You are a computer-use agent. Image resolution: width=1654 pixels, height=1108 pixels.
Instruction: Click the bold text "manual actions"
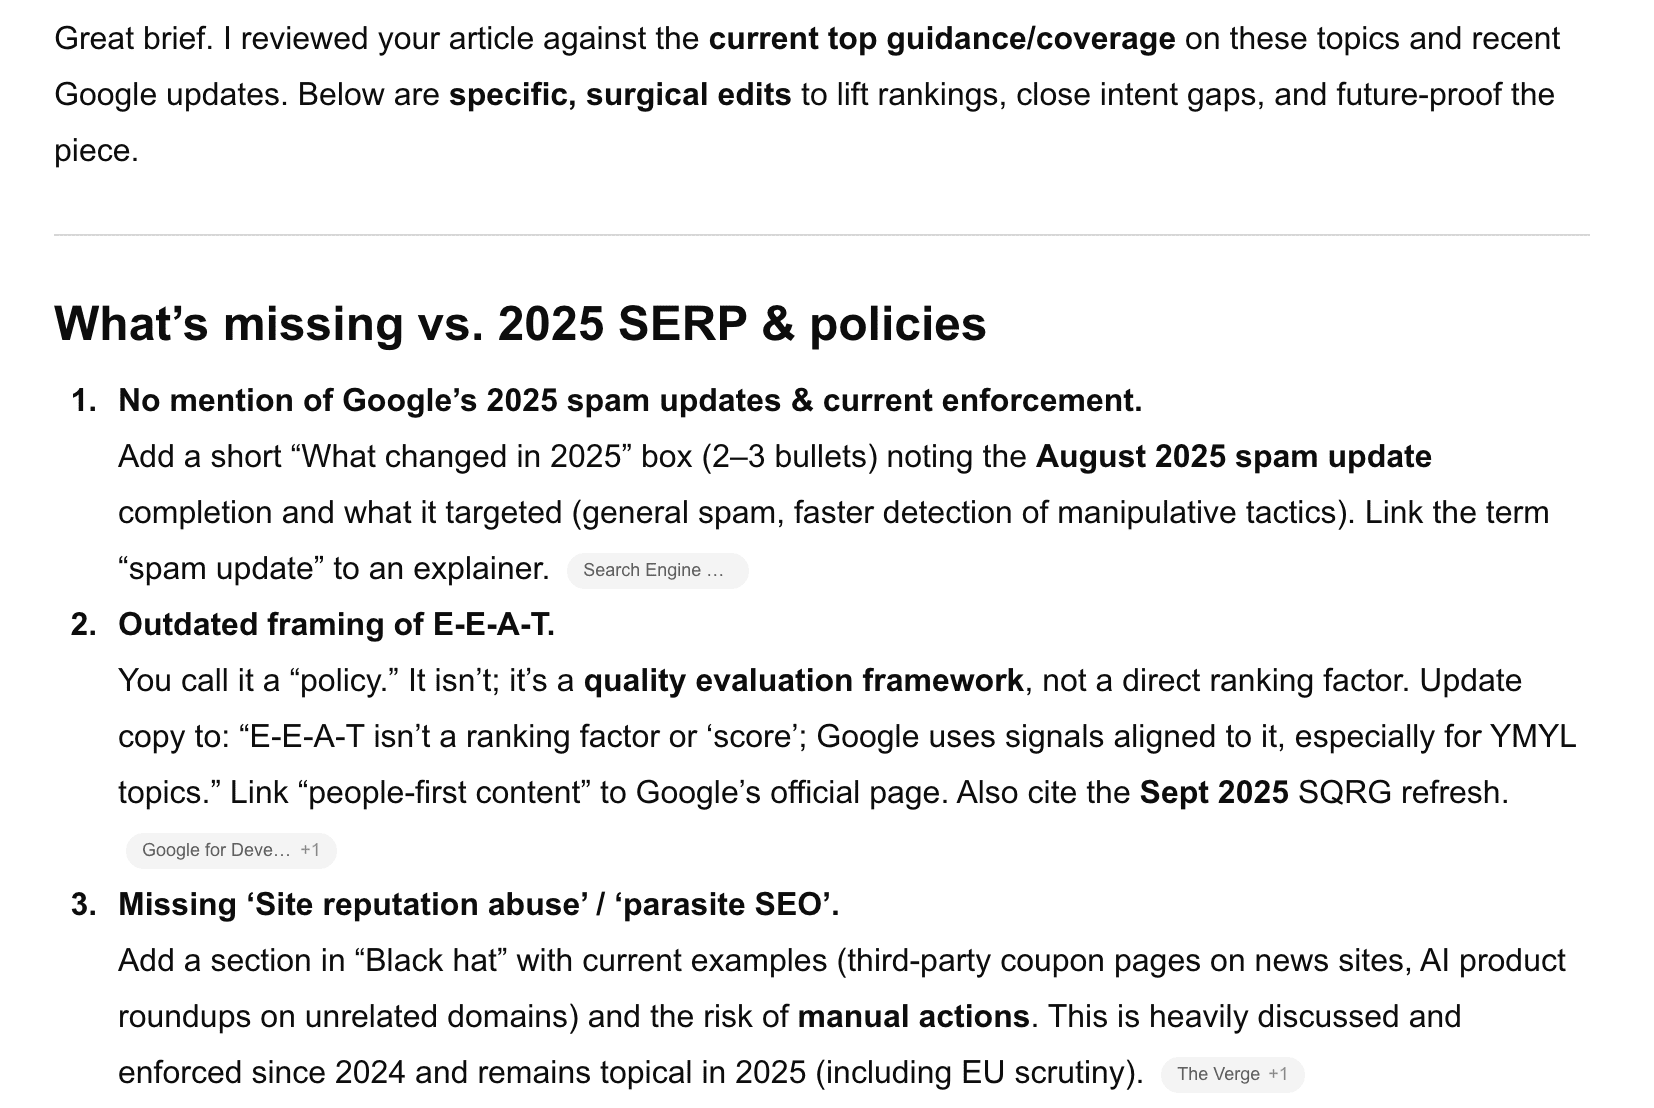pos(913,1017)
